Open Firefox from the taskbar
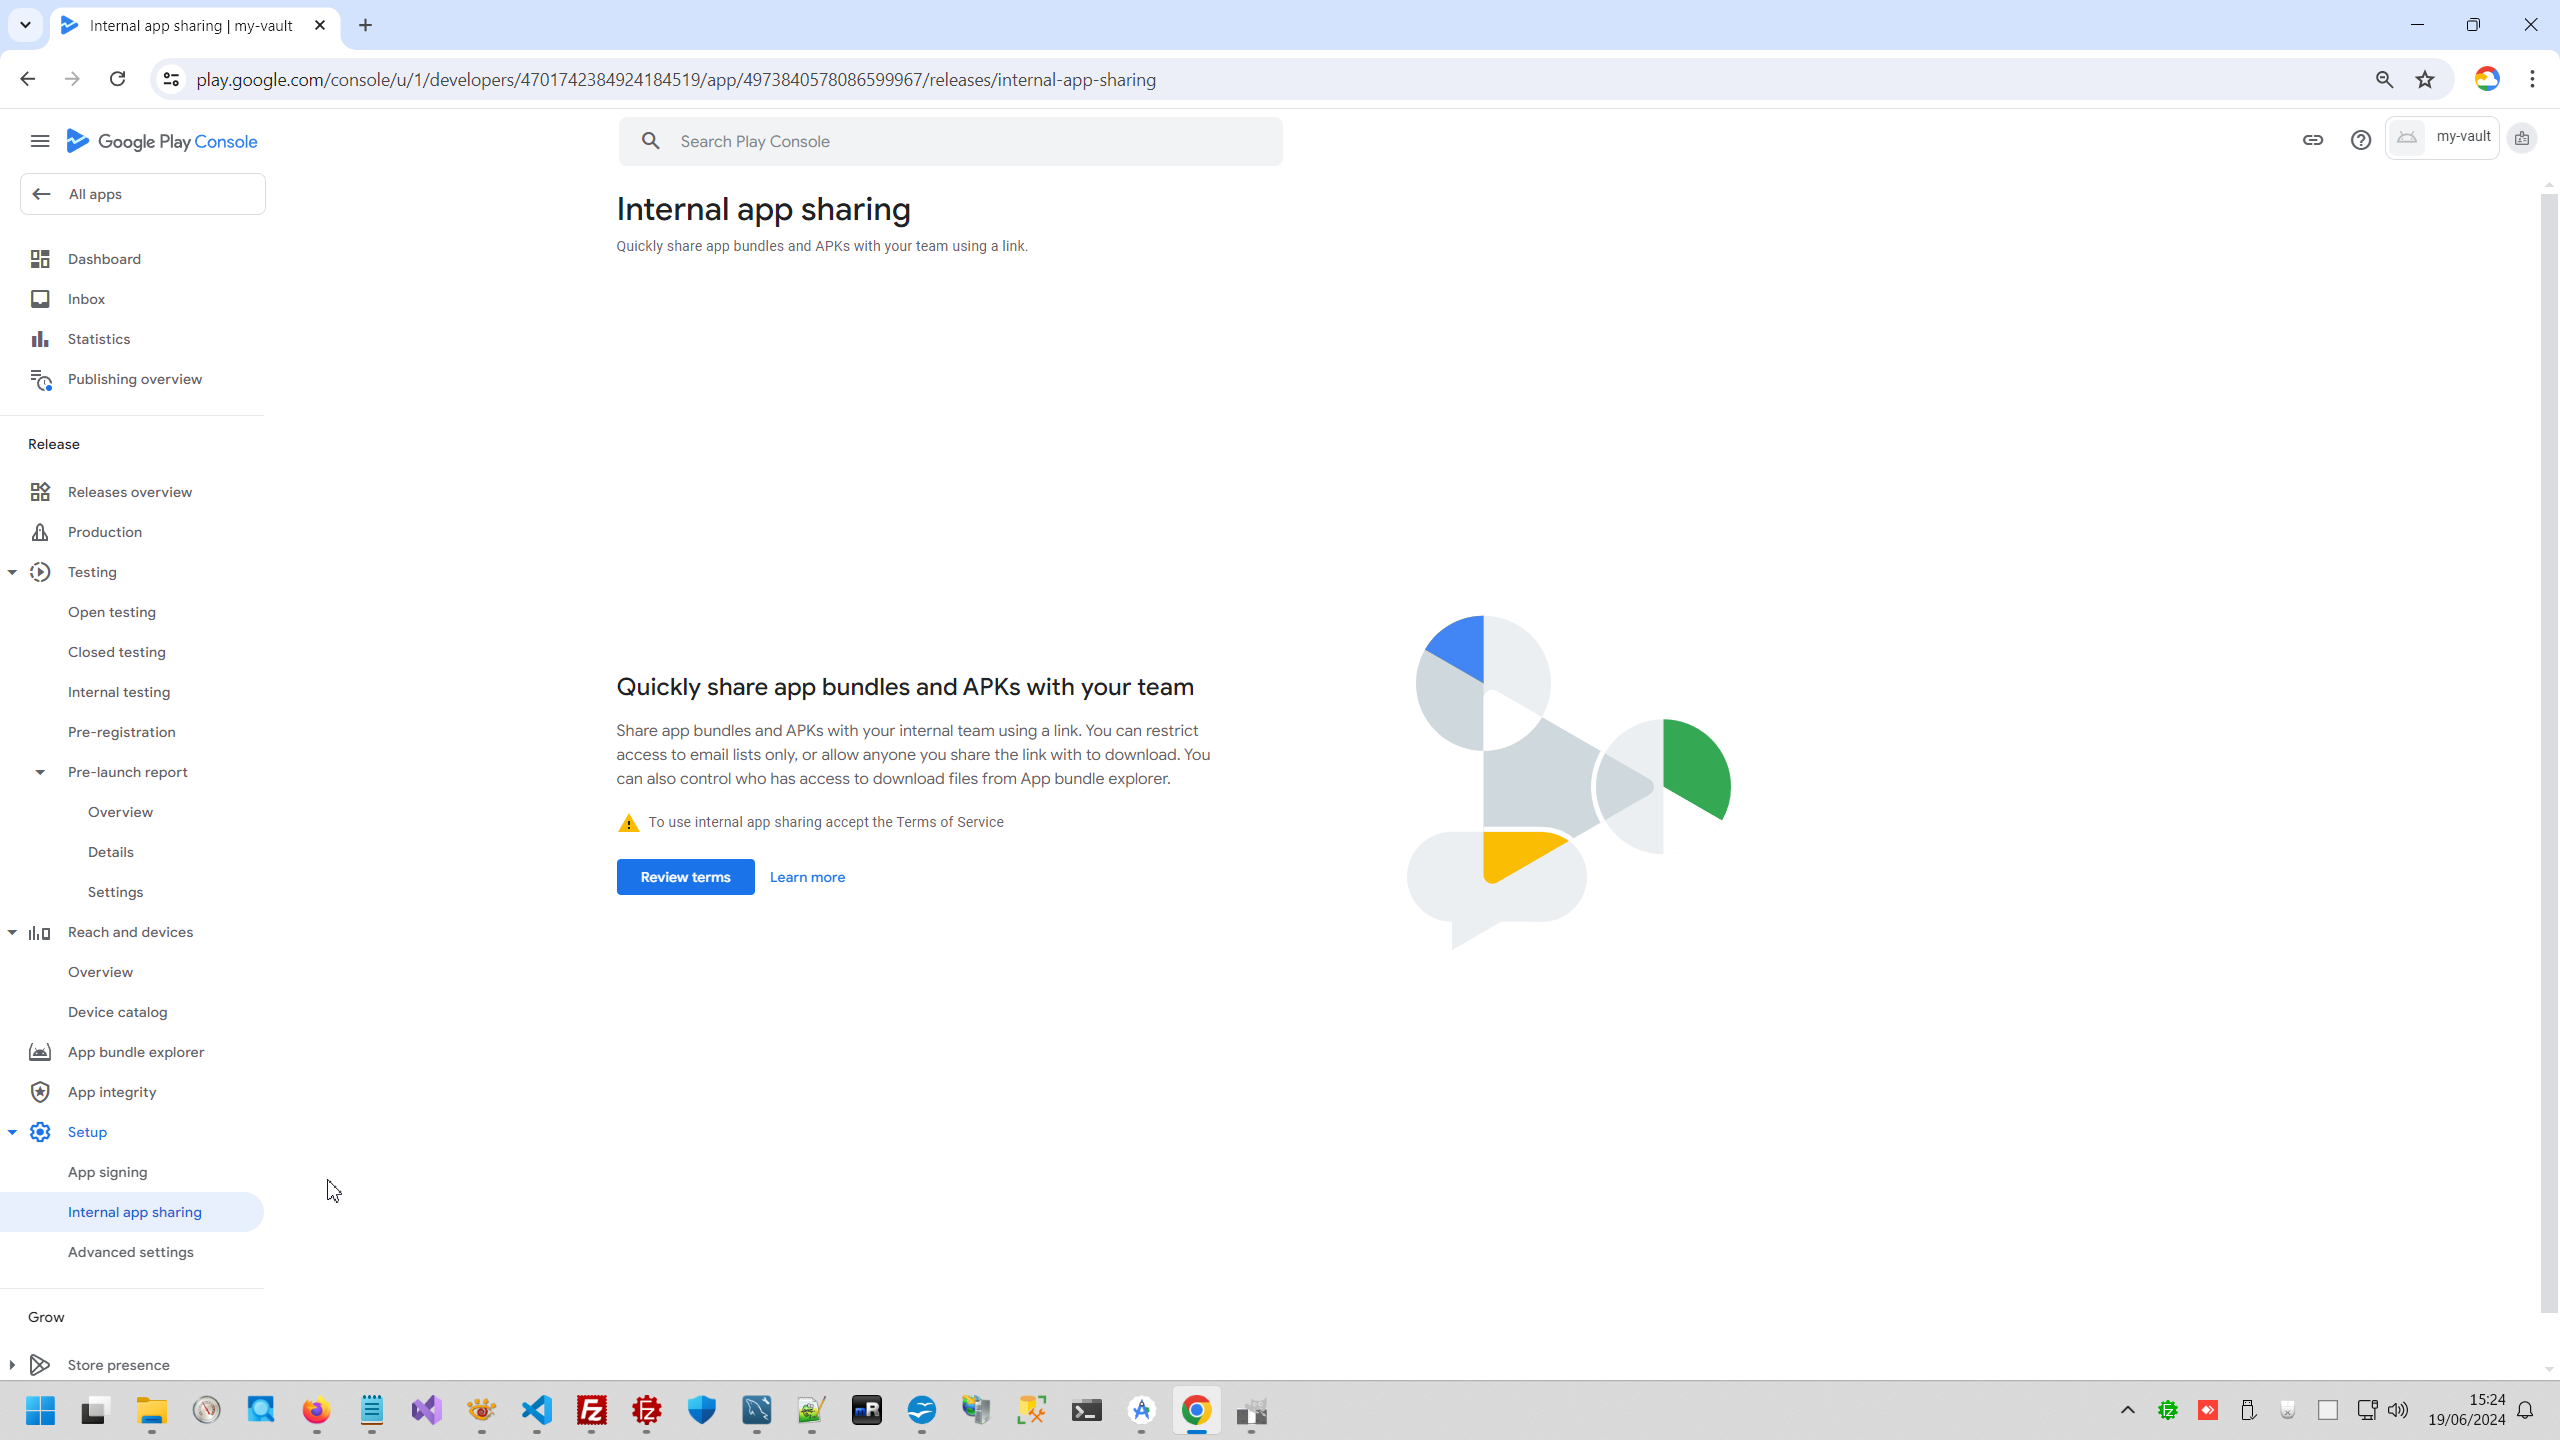This screenshot has width=2560, height=1440. (x=316, y=1410)
